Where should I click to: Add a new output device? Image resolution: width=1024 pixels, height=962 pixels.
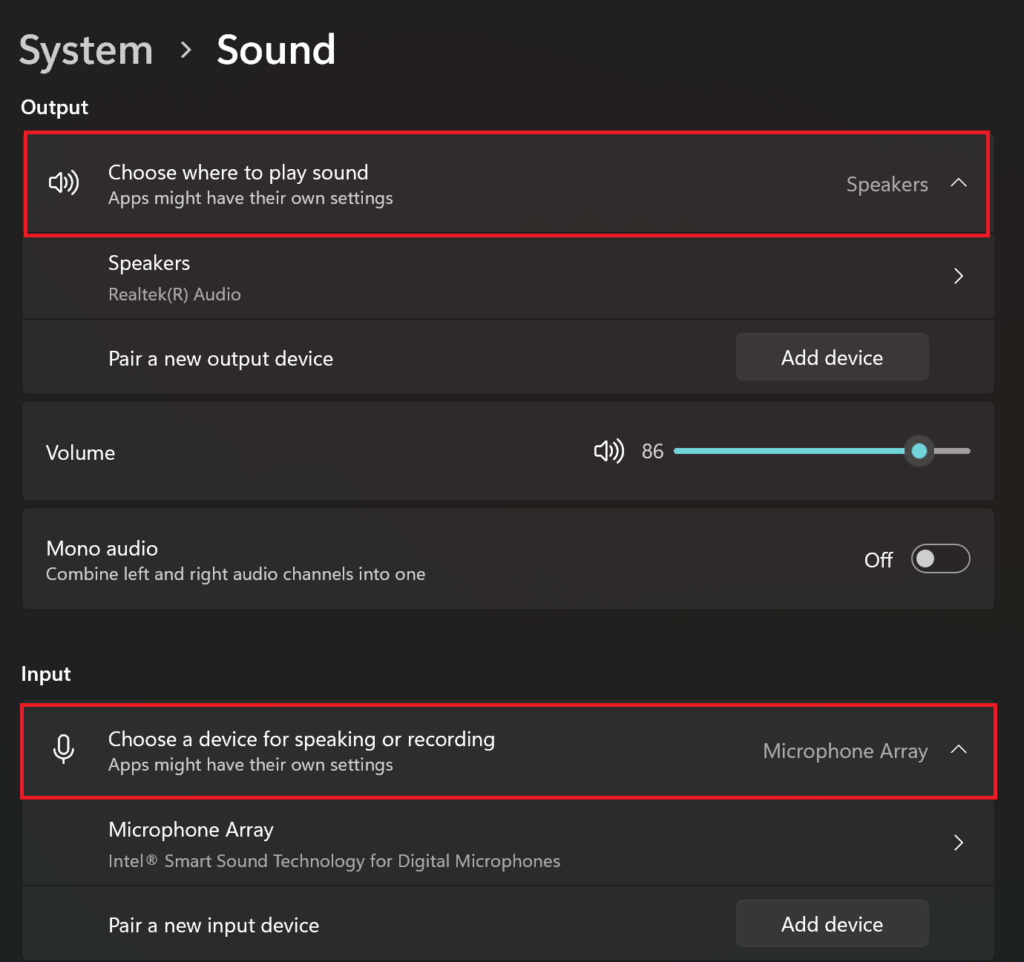831,357
